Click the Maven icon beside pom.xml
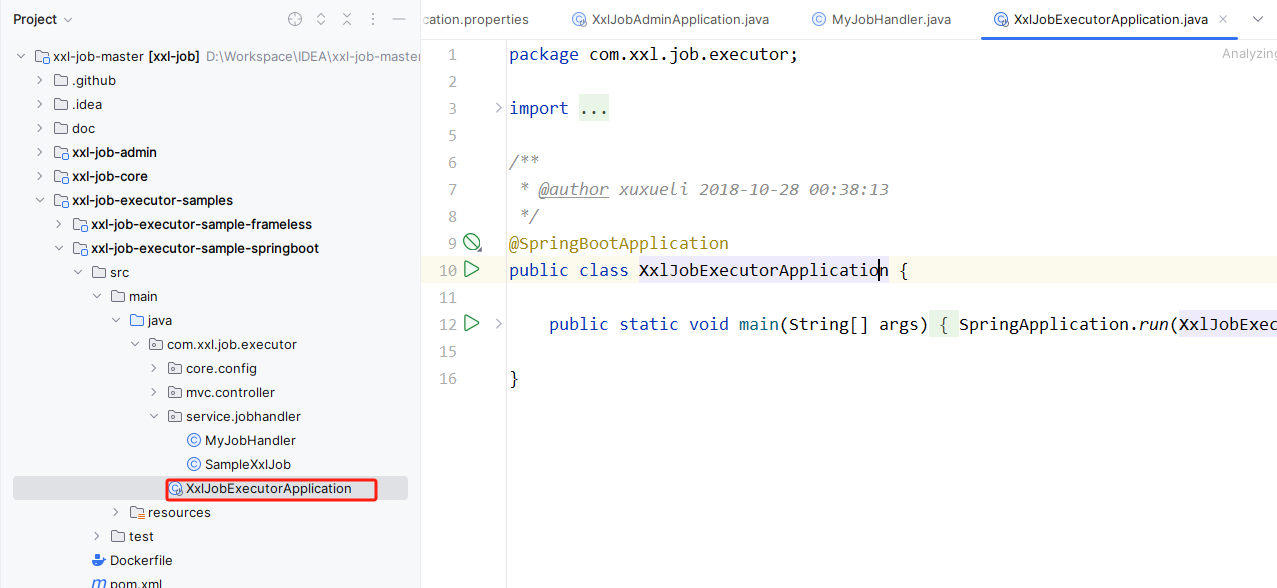Image resolution: width=1277 pixels, height=588 pixels. [98, 583]
